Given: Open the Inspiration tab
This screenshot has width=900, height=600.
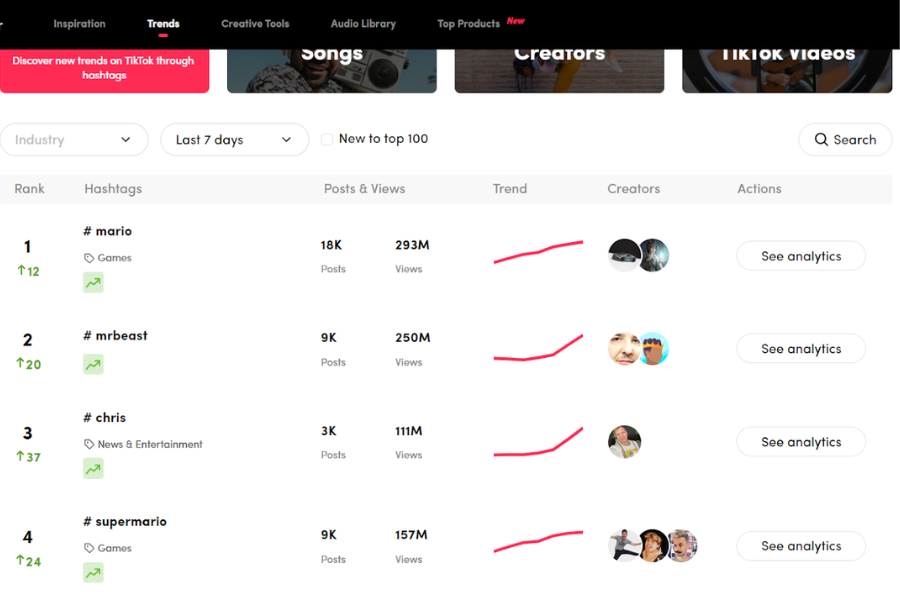Looking at the screenshot, I should coord(79,24).
